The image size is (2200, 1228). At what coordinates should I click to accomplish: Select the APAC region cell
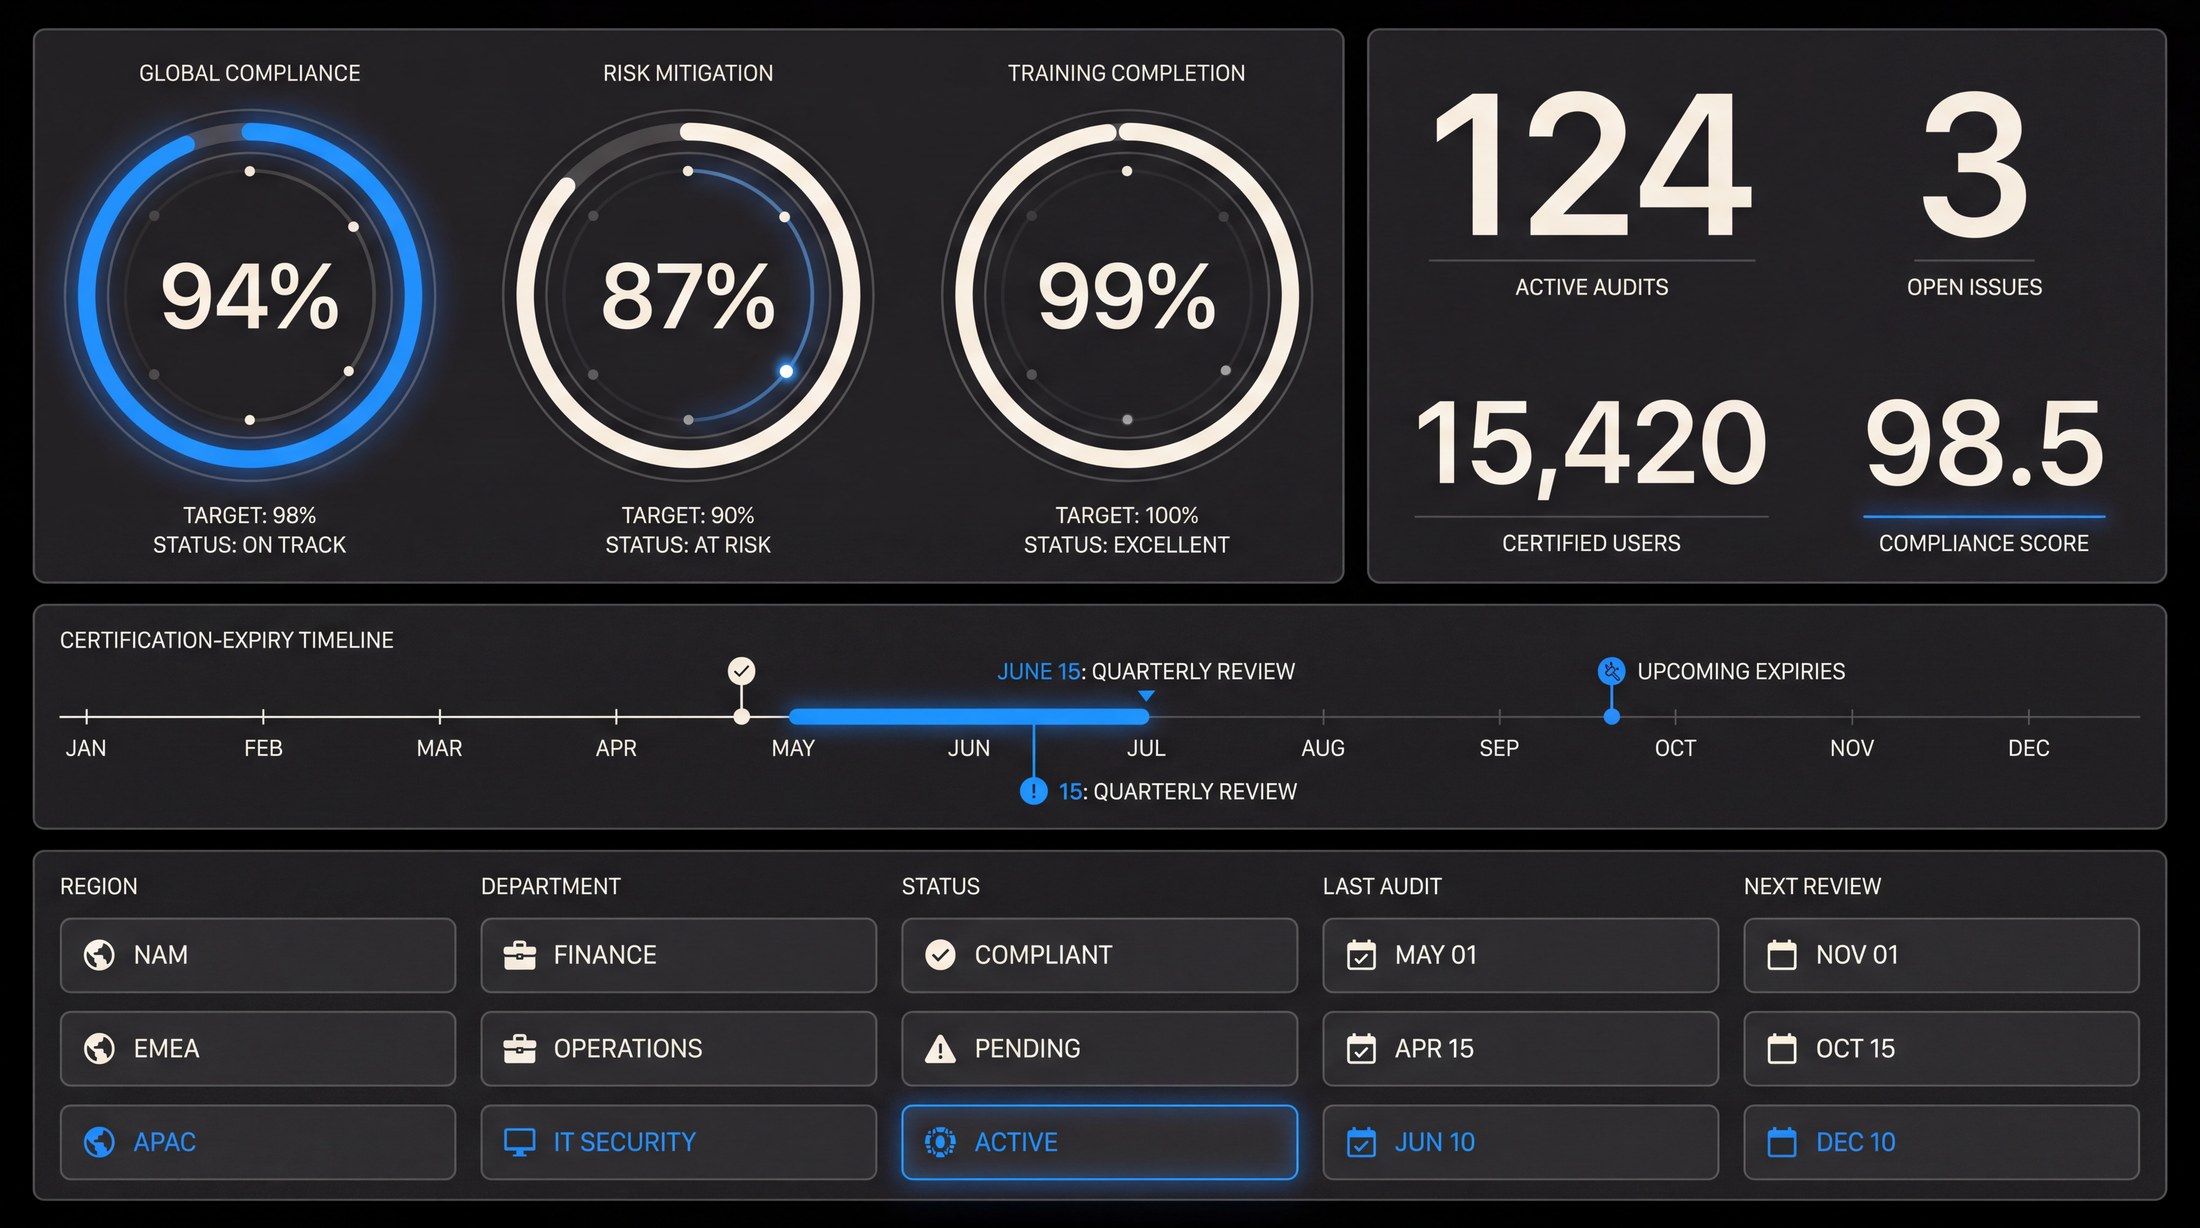point(258,1141)
